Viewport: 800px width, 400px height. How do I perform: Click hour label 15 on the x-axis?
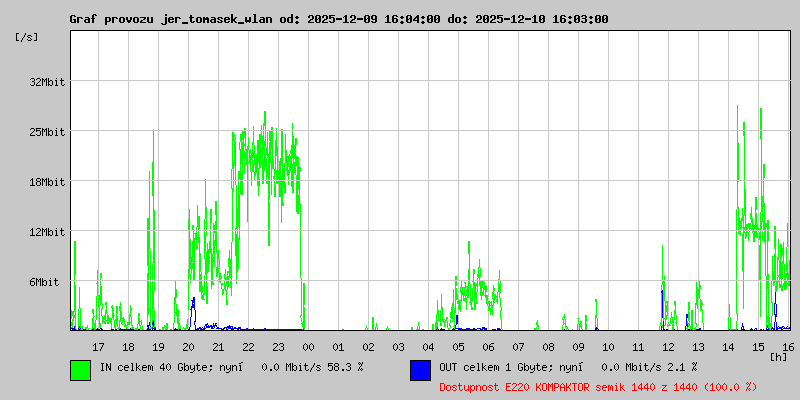click(x=758, y=347)
